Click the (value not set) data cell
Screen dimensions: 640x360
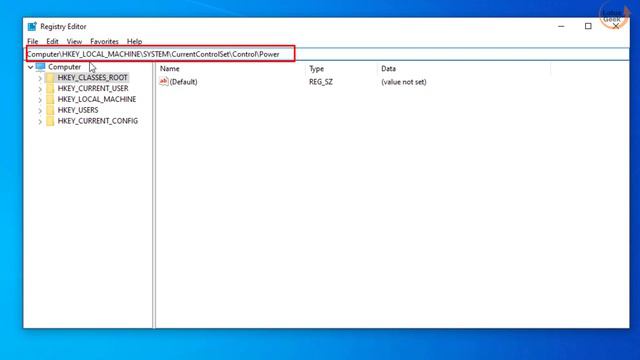point(404,82)
